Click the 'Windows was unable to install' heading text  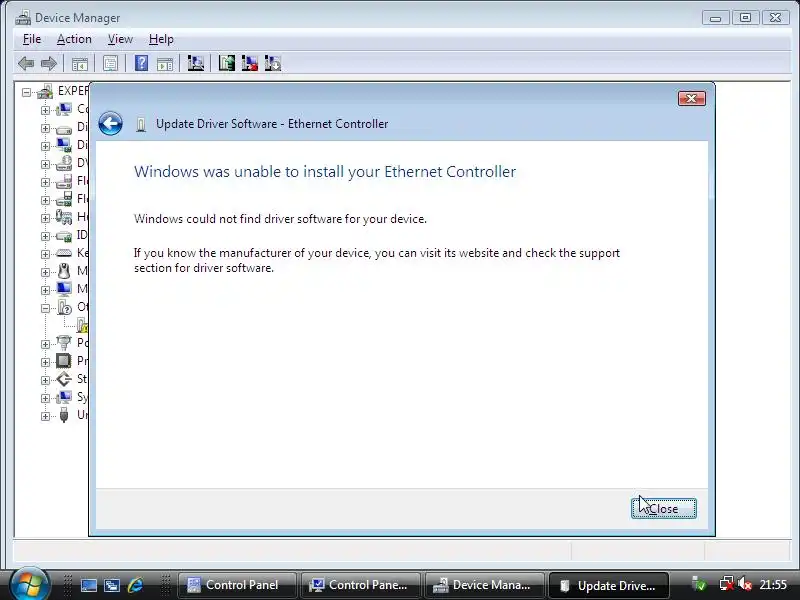click(x=324, y=172)
